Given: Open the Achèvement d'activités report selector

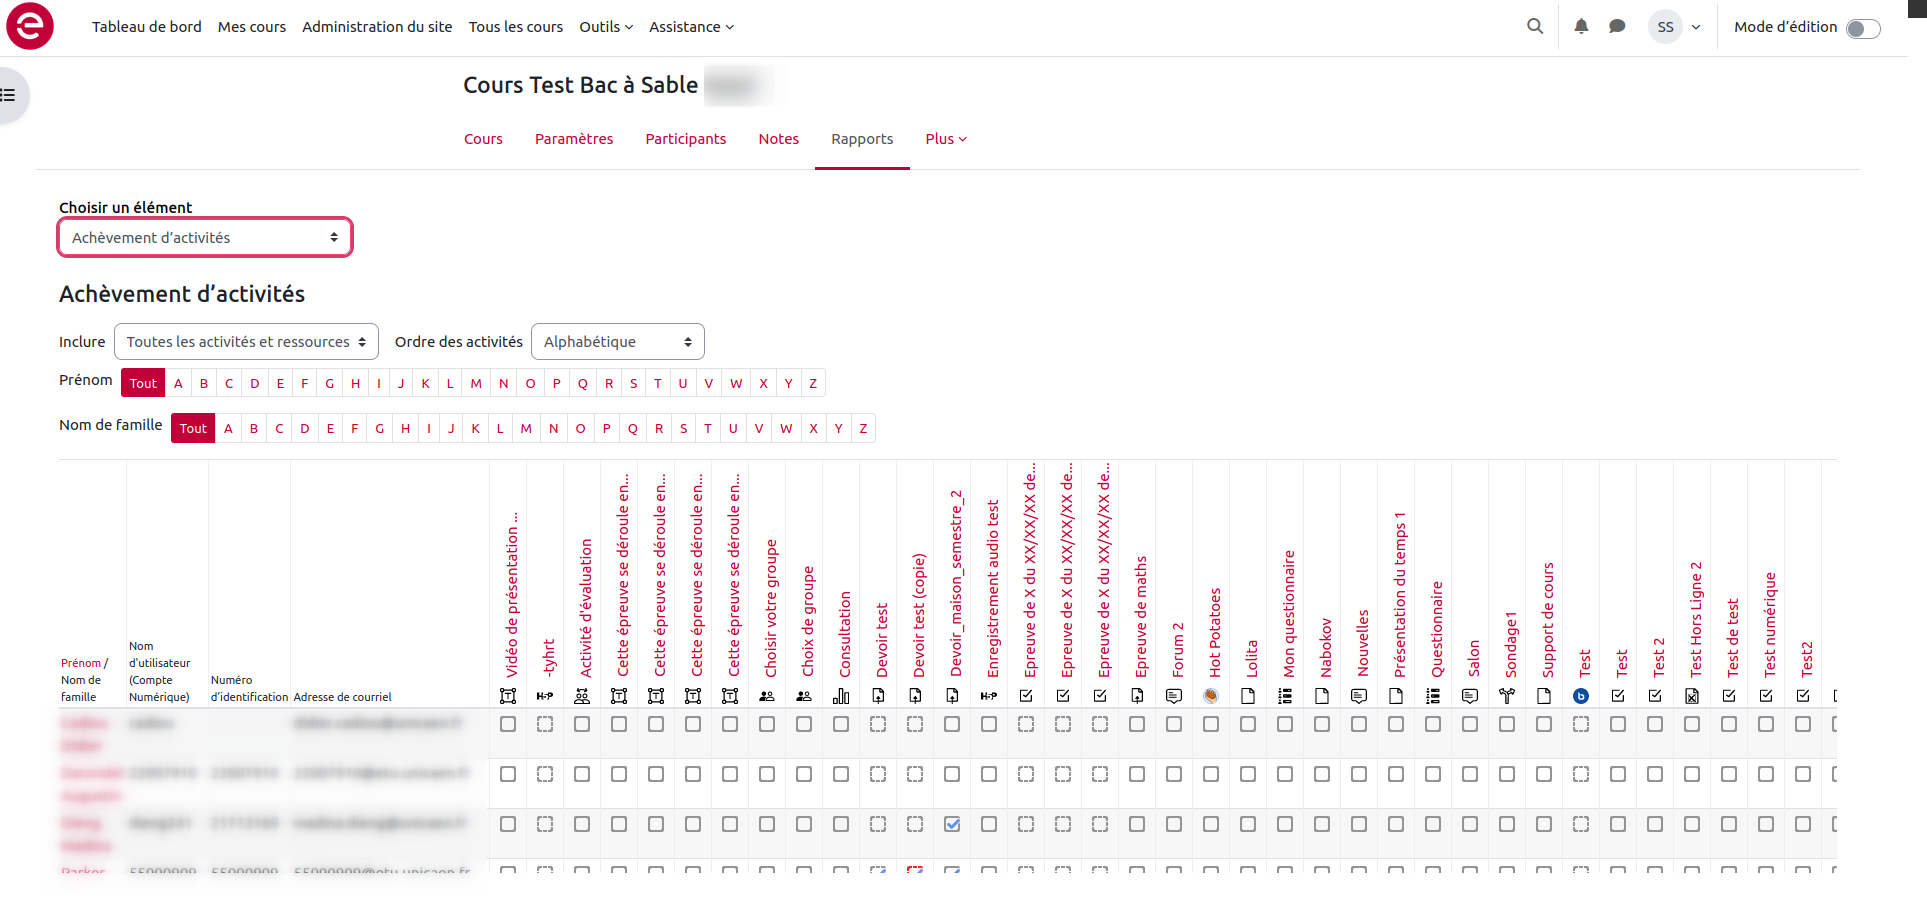Looking at the screenshot, I should (205, 238).
